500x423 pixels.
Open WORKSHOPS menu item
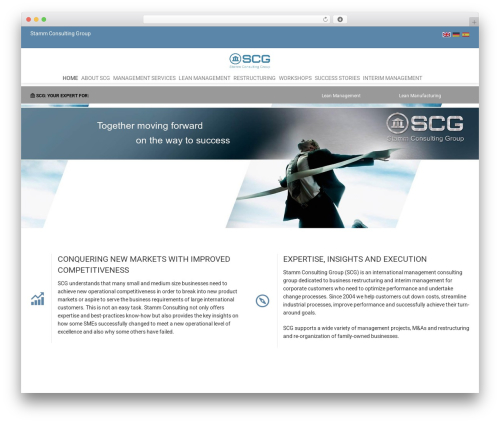pos(295,78)
